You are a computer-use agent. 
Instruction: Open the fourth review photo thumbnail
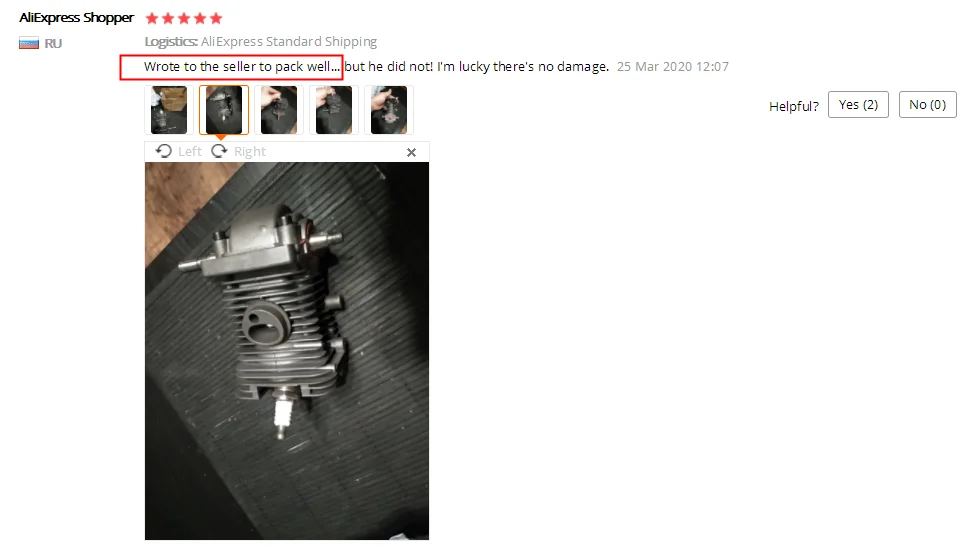[x=334, y=110]
